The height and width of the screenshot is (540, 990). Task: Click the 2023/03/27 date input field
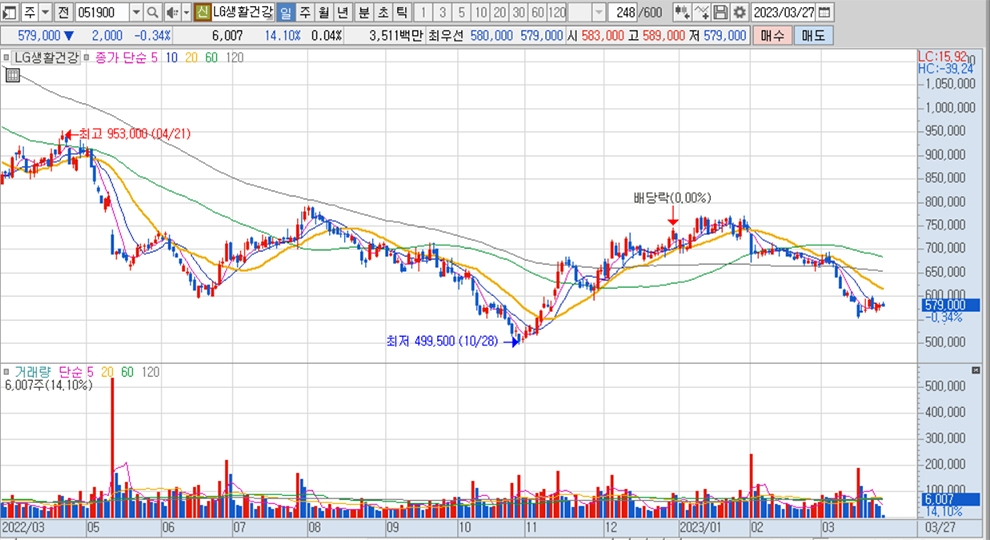click(x=784, y=11)
